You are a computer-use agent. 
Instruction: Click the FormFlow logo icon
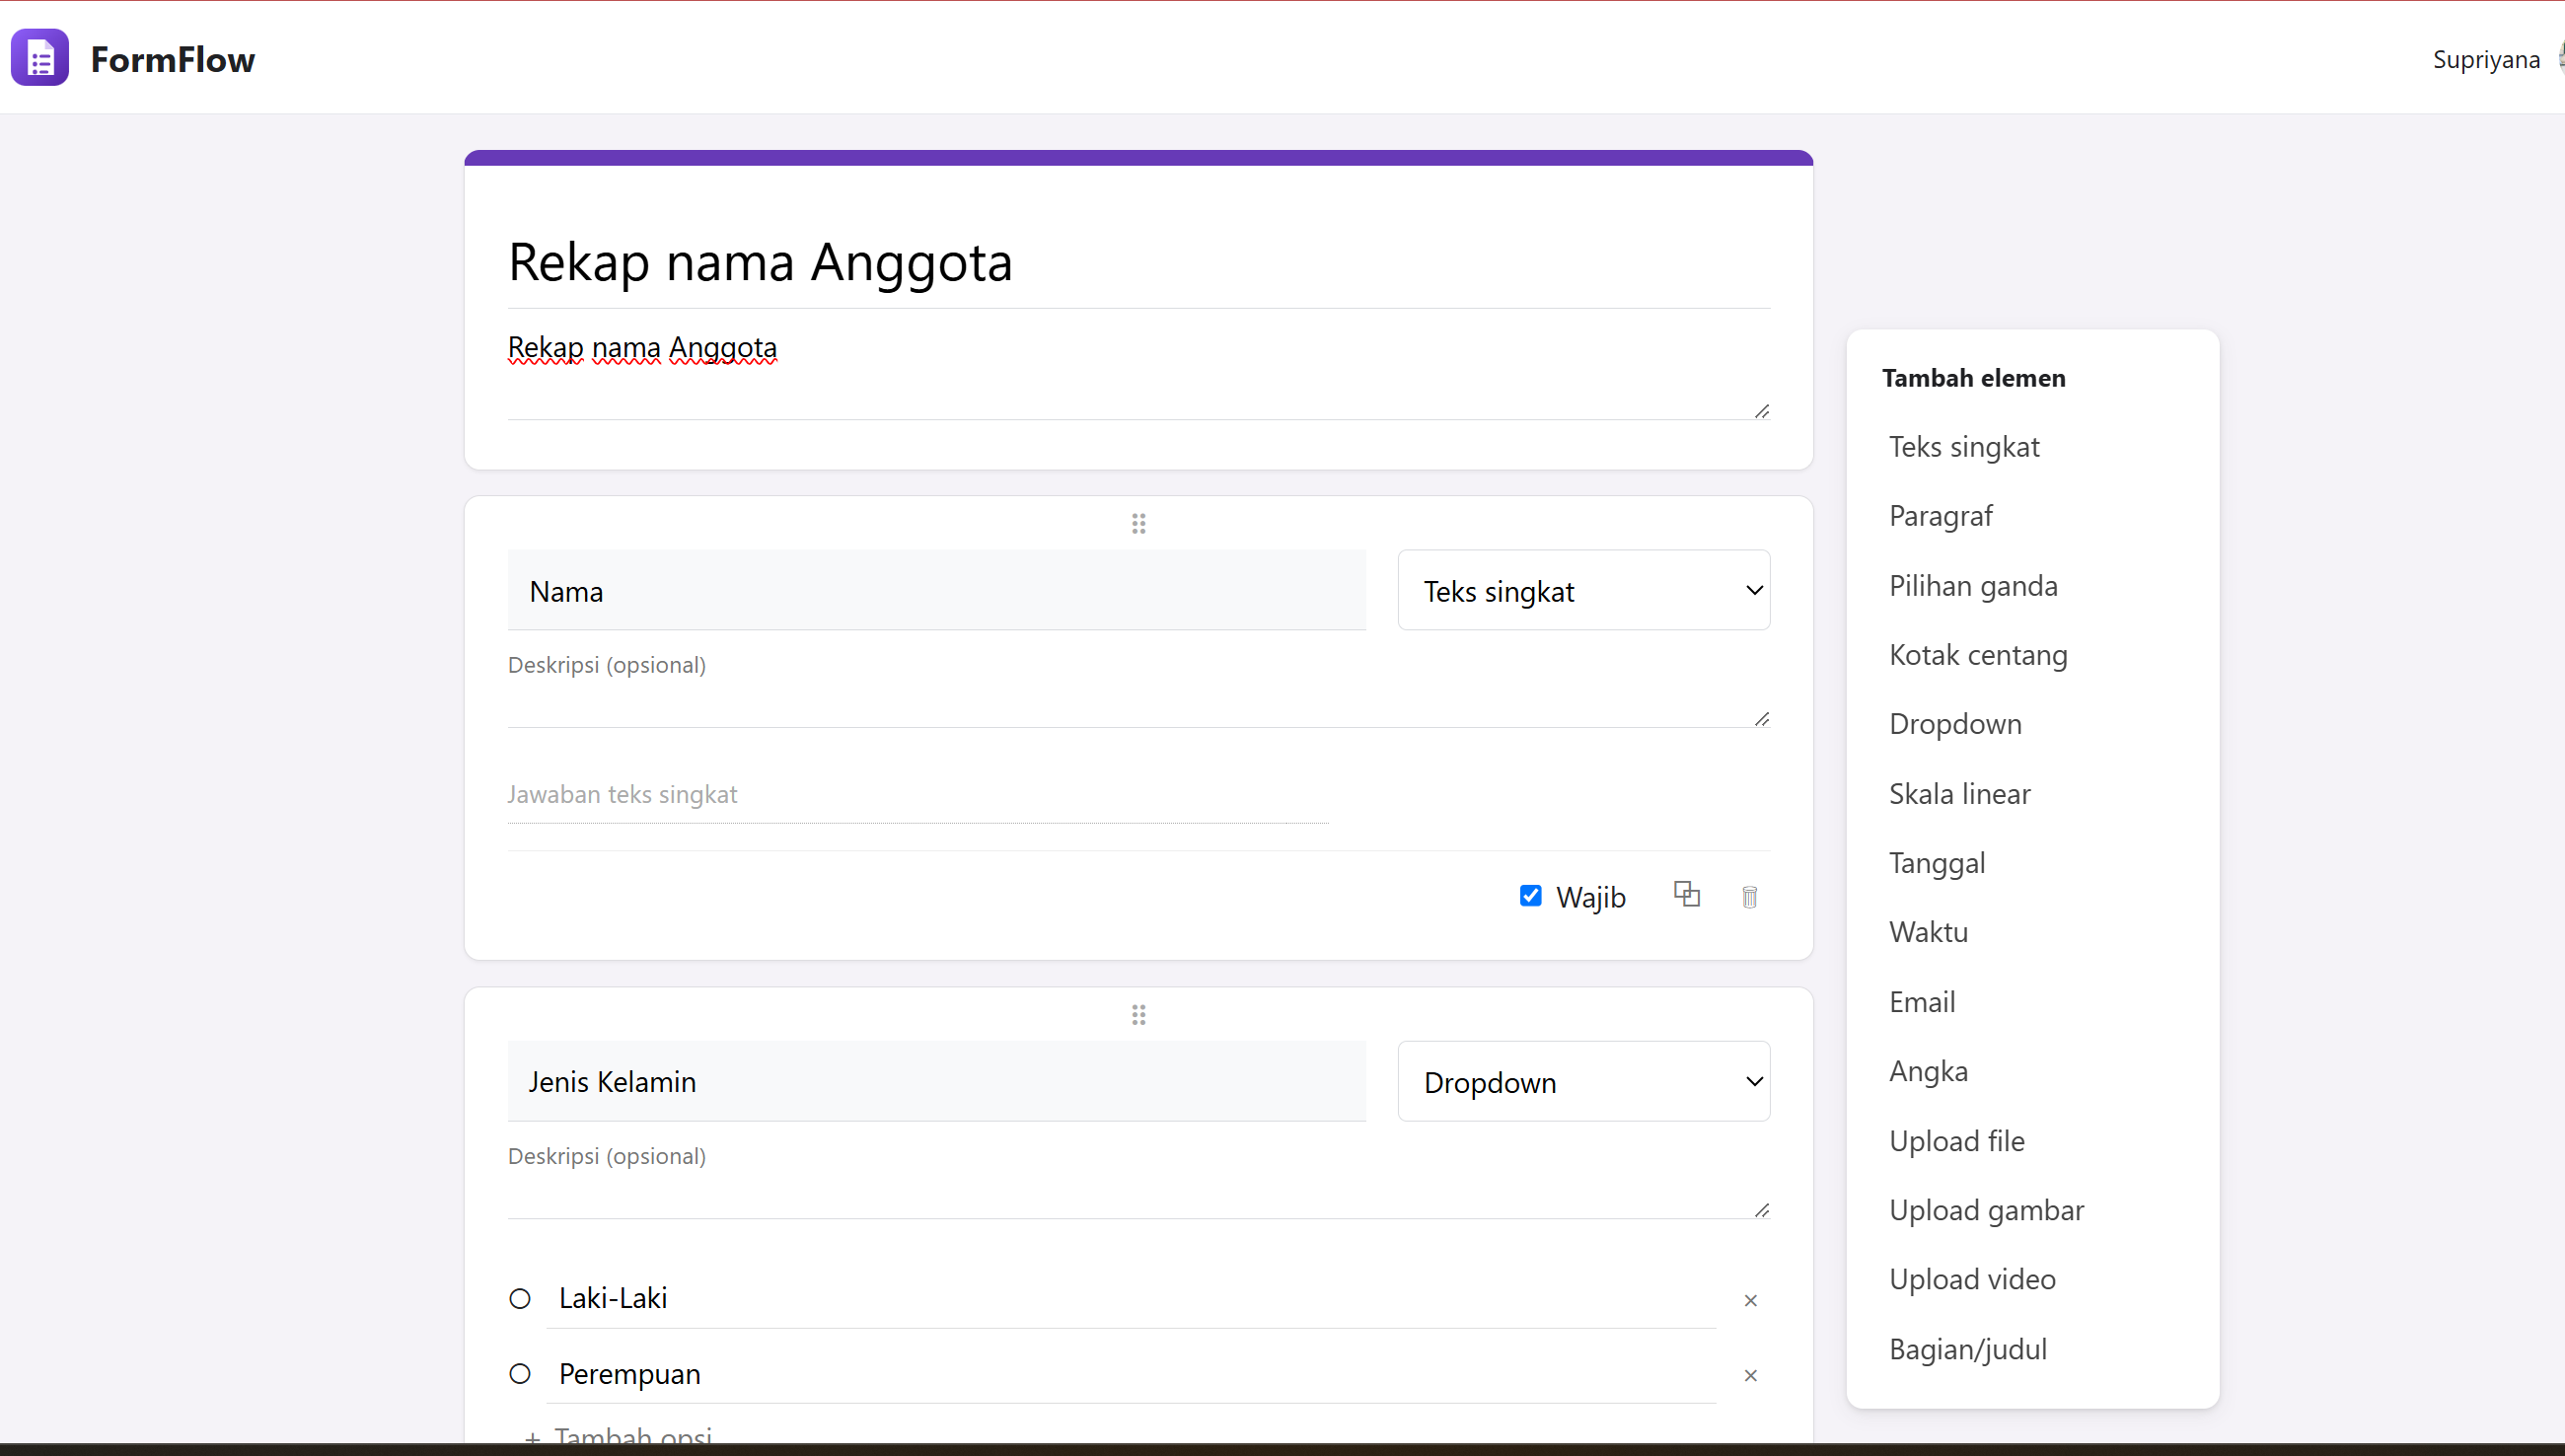coord(40,58)
